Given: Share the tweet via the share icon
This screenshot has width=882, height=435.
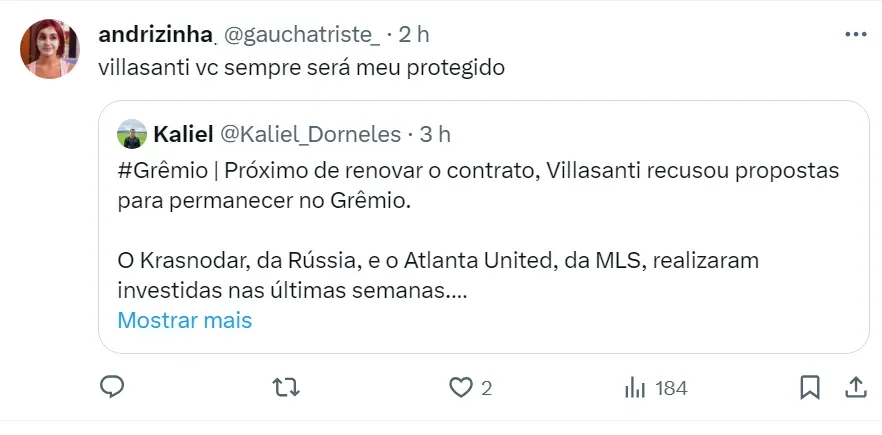Looking at the screenshot, I should [856, 387].
